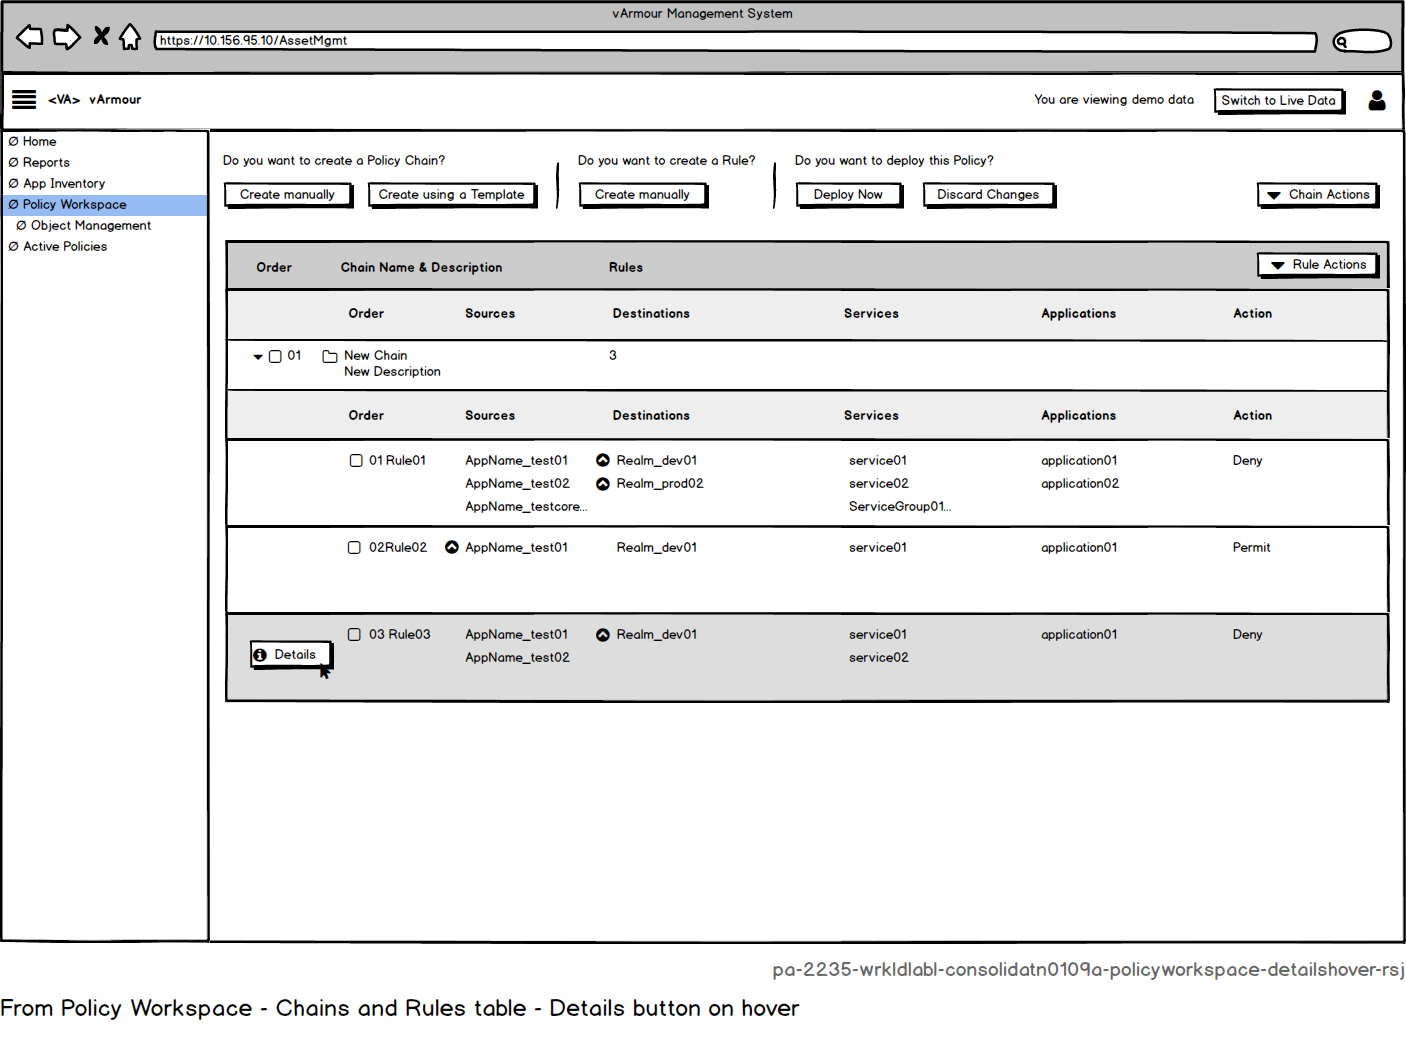
Task: Click the stop loading X icon
Action: point(101,37)
